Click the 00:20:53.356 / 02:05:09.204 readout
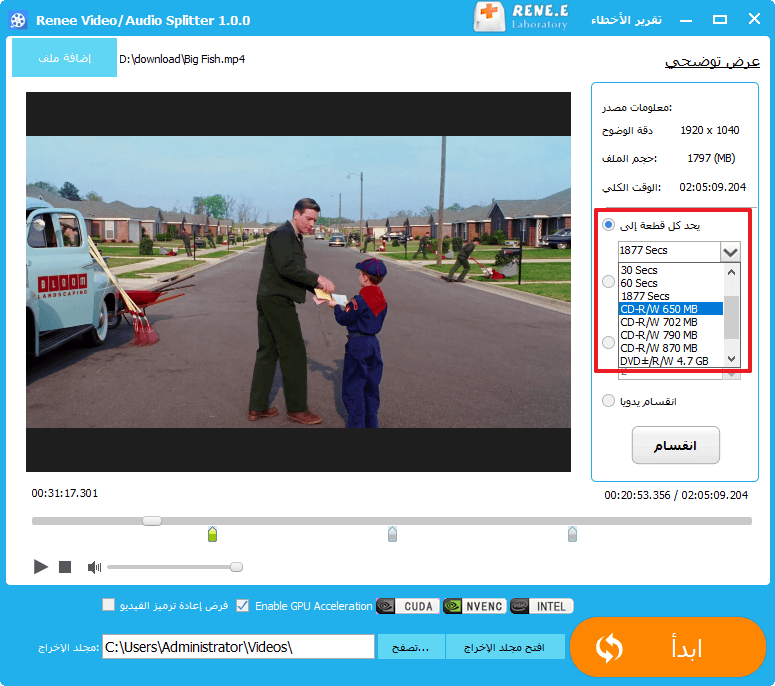The image size is (775, 686). [676, 495]
